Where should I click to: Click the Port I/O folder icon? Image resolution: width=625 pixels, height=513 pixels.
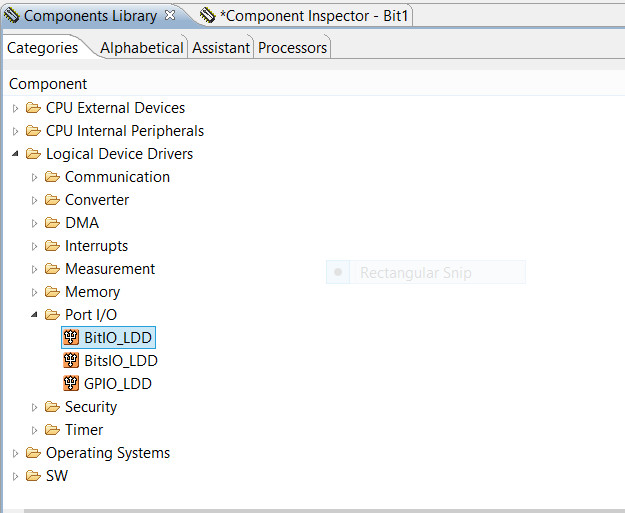[53, 315]
